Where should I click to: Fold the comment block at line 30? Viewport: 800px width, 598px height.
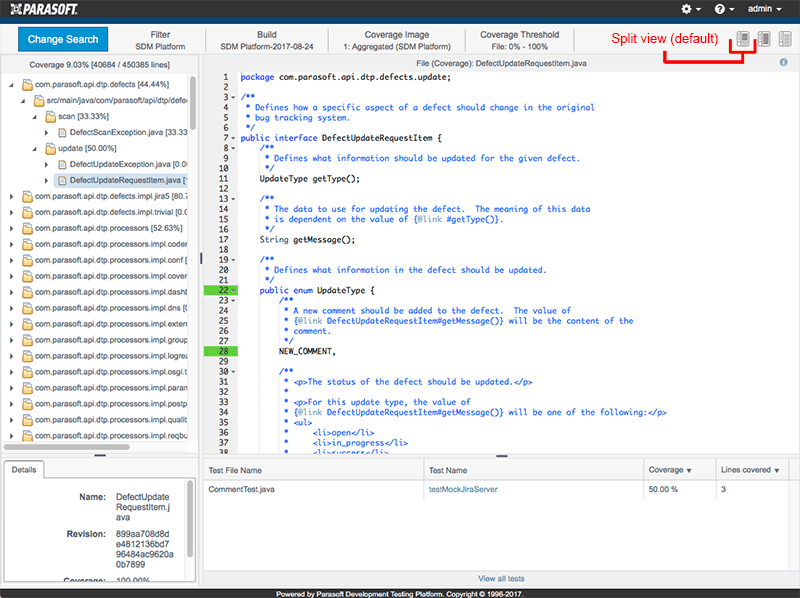(x=234, y=372)
